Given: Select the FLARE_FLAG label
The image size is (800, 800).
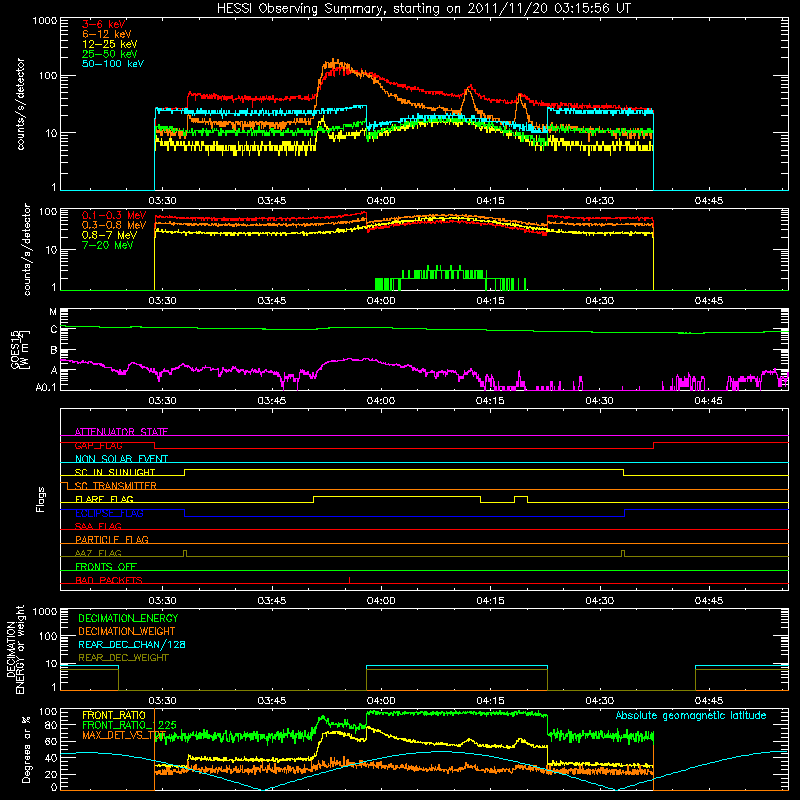Looking at the screenshot, I should (104, 499).
